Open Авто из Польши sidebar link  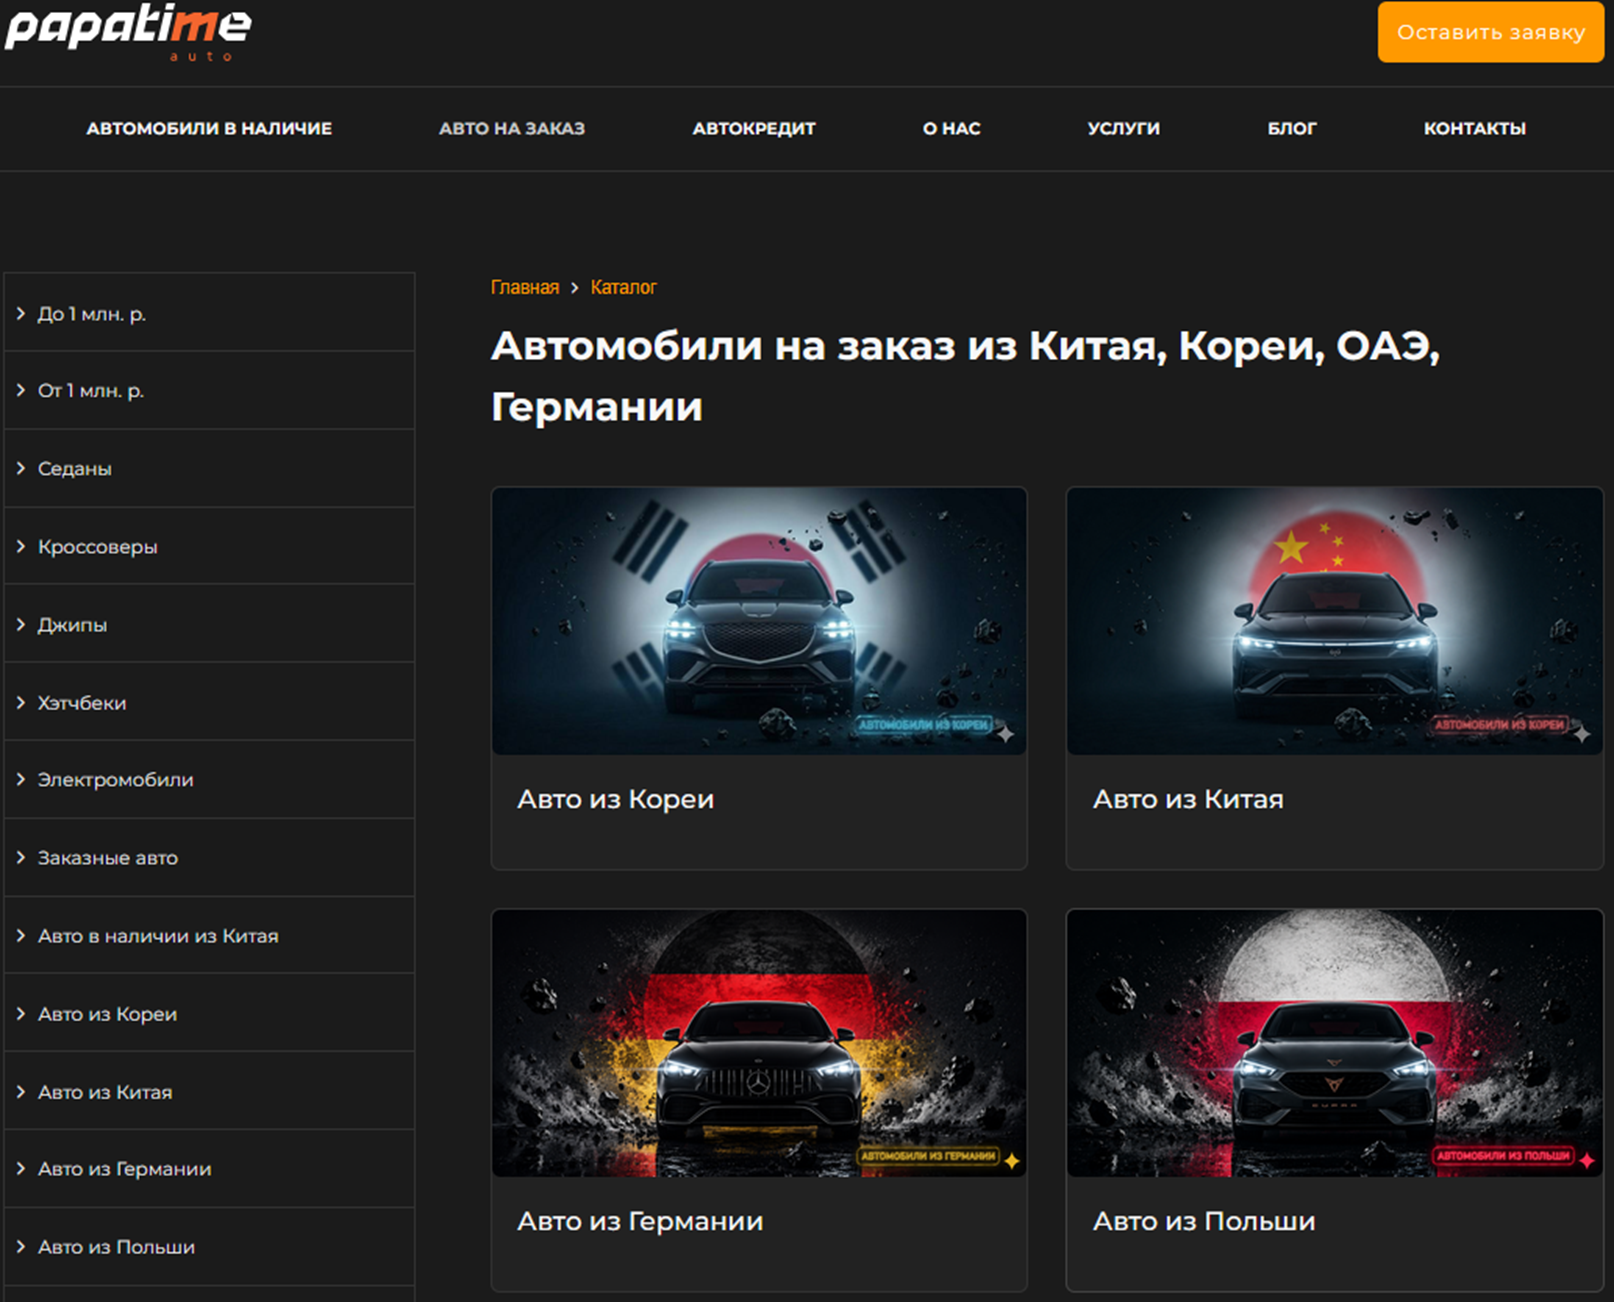point(116,1246)
